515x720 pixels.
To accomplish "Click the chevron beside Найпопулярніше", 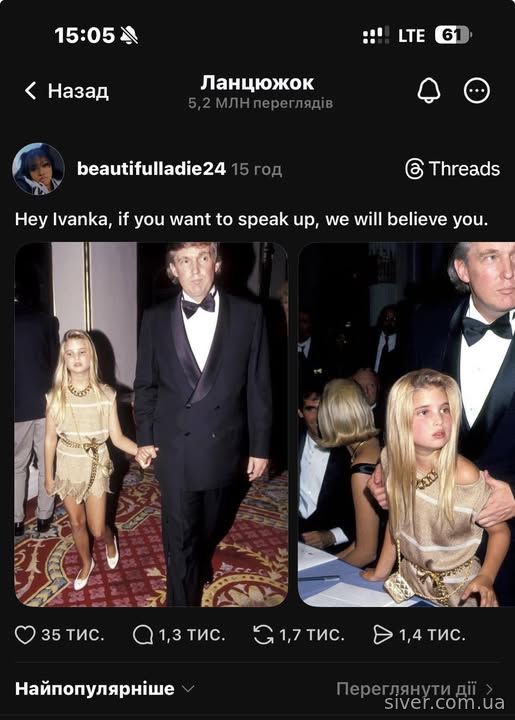I will click(188, 689).
